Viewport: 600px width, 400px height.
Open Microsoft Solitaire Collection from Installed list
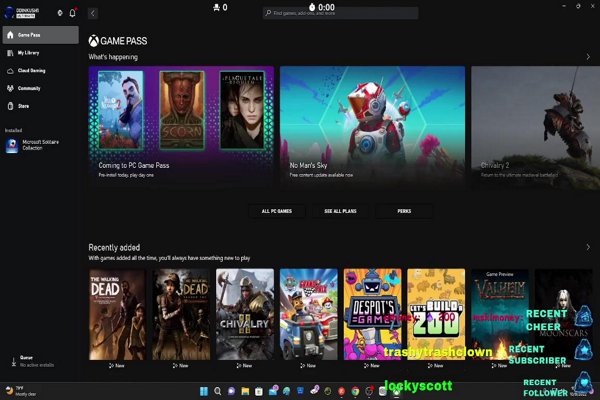pos(41,145)
